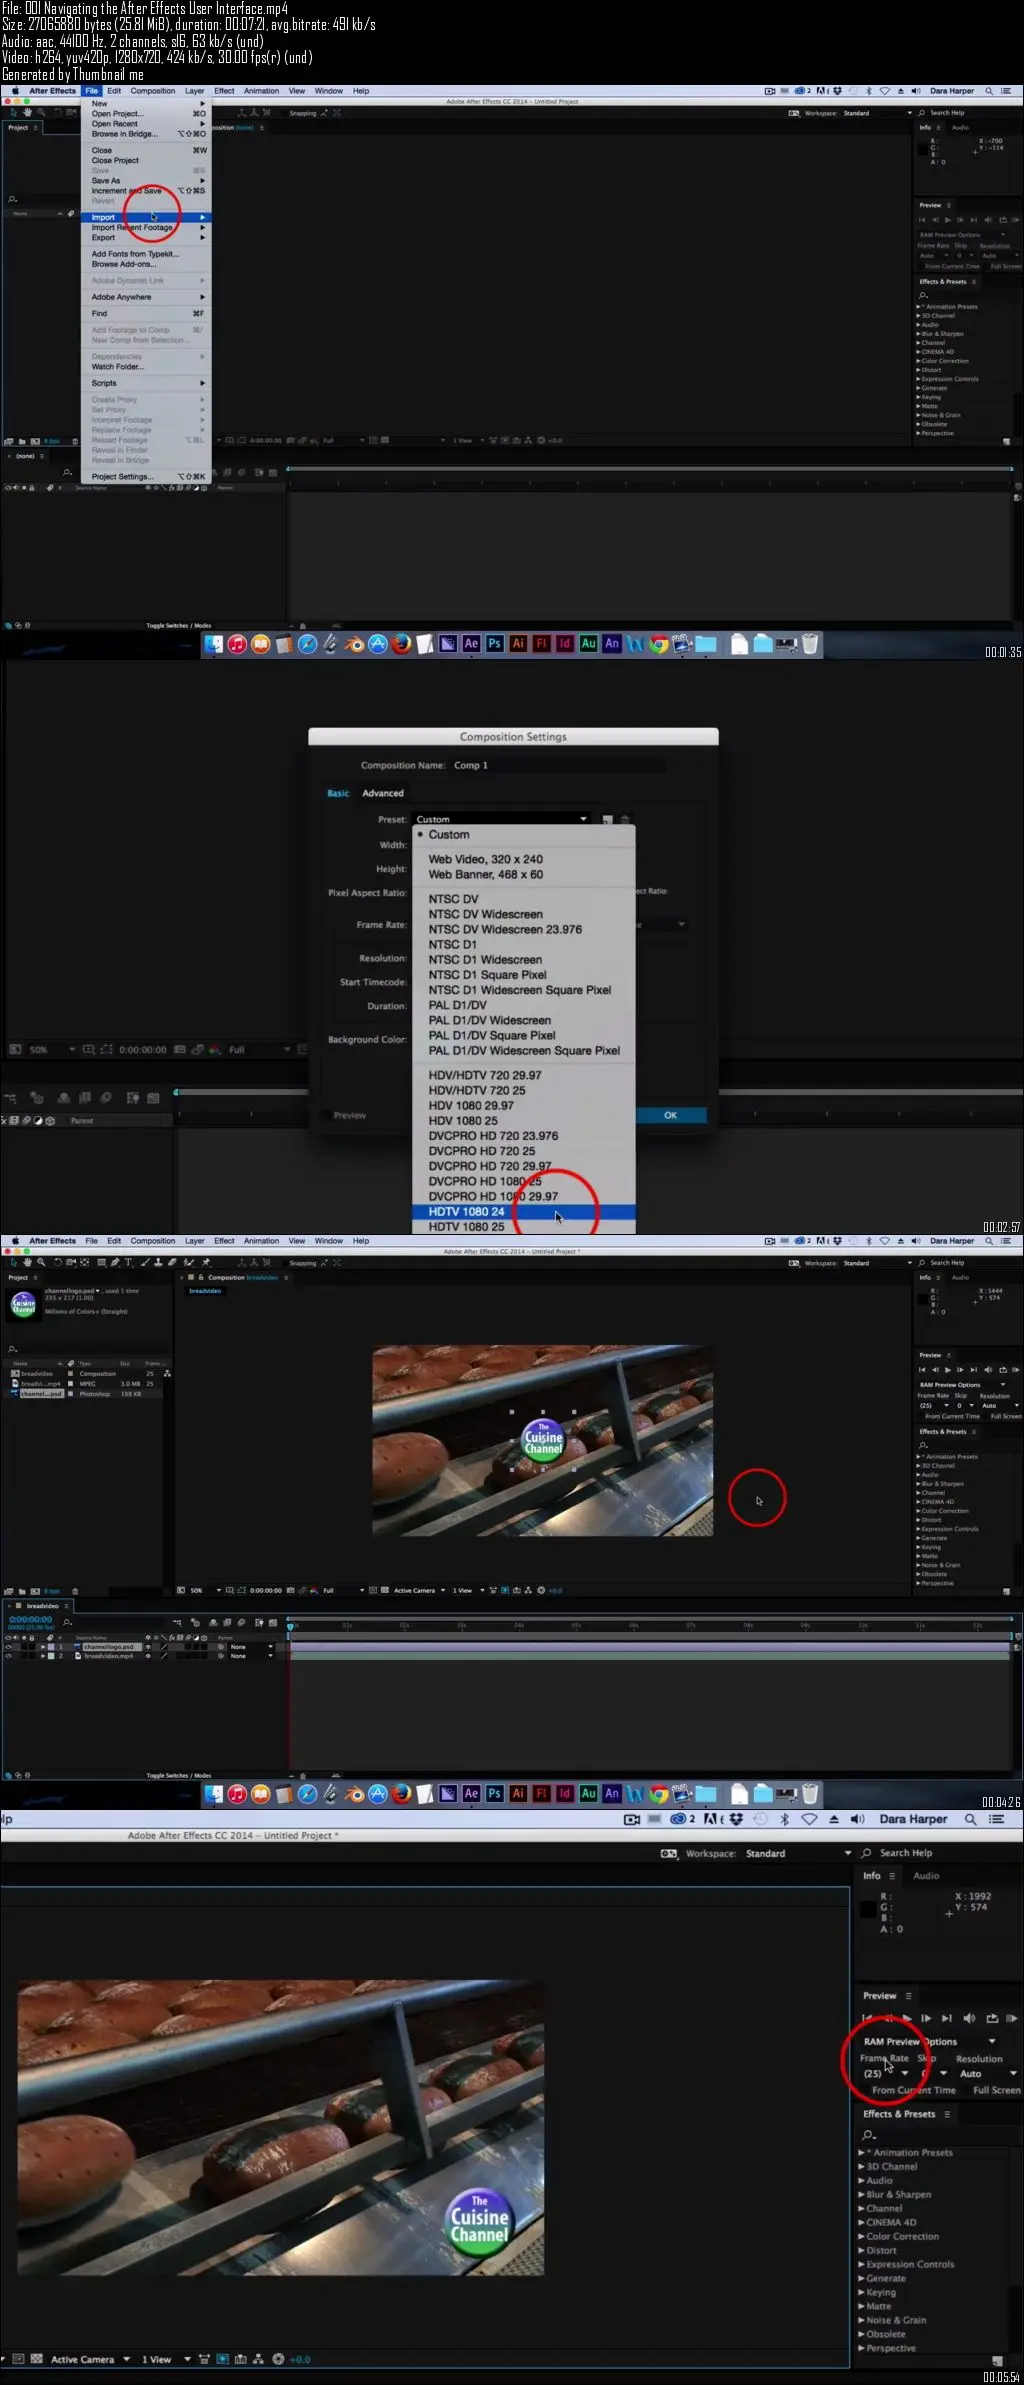This screenshot has width=1024, height=2385.
Task: Select the Eraser tool in the breadvideo frame toolbar
Action: [x=172, y=1262]
